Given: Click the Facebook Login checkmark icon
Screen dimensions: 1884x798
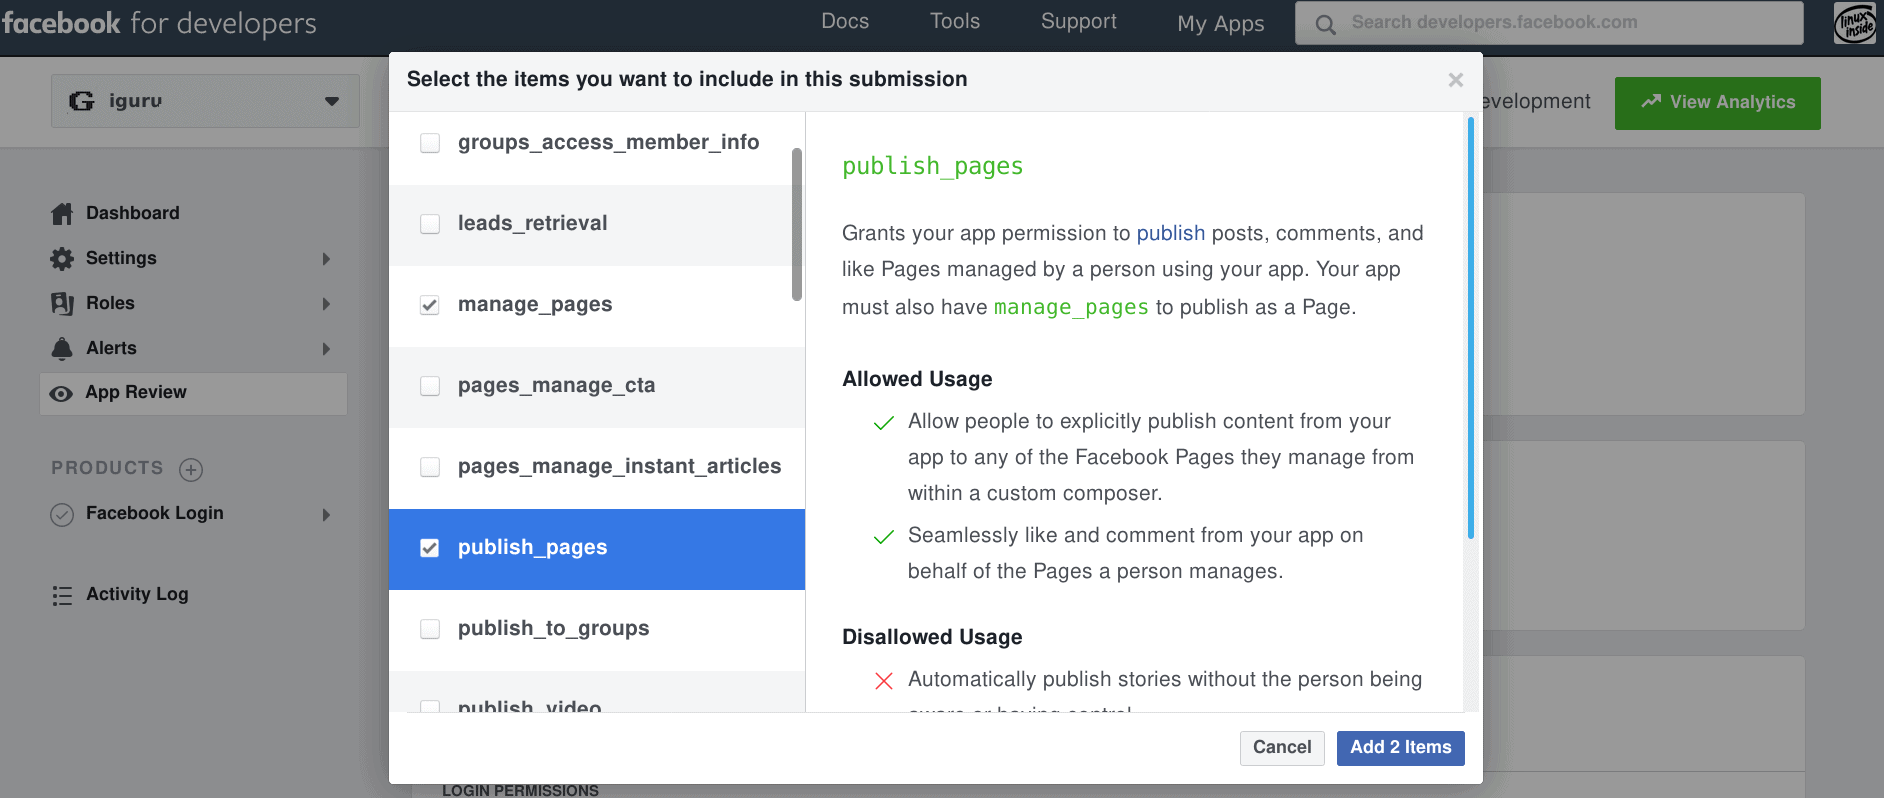Looking at the screenshot, I should (62, 514).
